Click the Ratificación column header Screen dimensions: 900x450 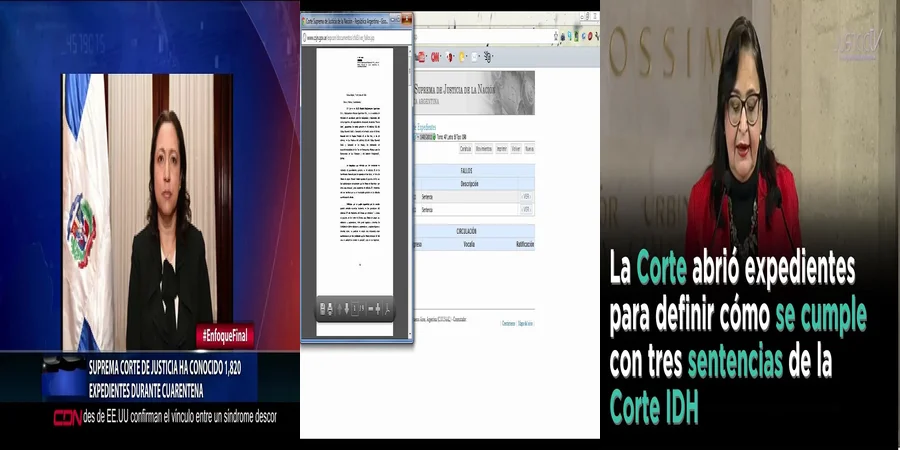(x=525, y=244)
